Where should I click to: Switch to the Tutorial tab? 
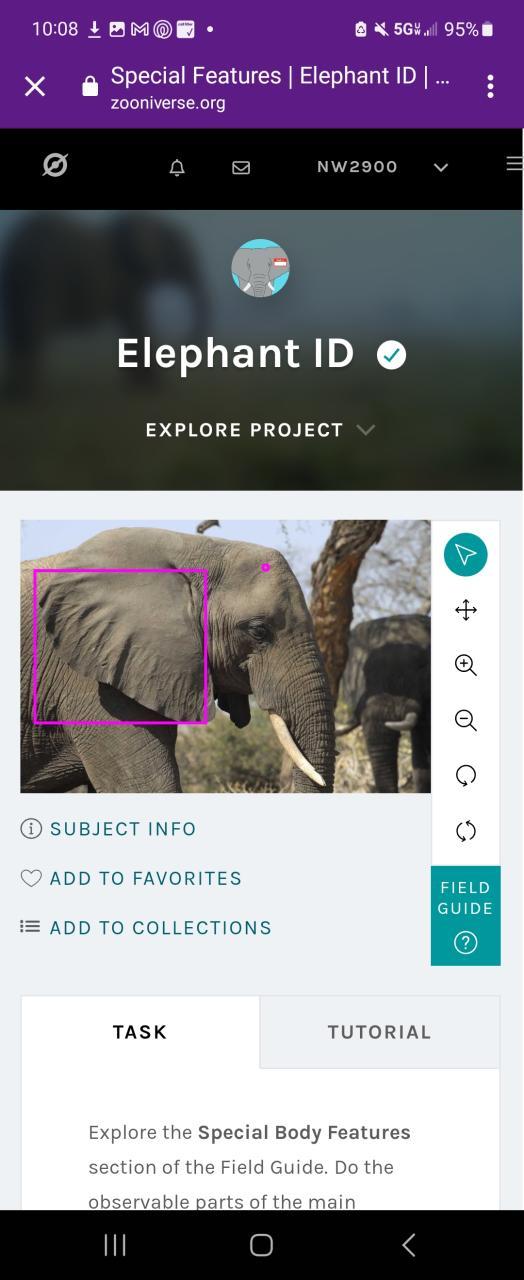click(x=379, y=1032)
